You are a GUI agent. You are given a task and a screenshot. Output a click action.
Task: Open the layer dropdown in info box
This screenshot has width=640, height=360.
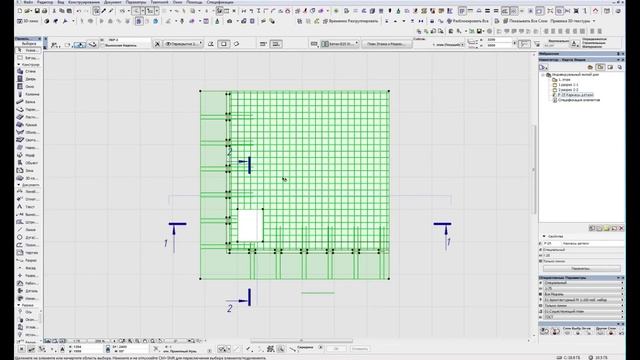pos(183,44)
